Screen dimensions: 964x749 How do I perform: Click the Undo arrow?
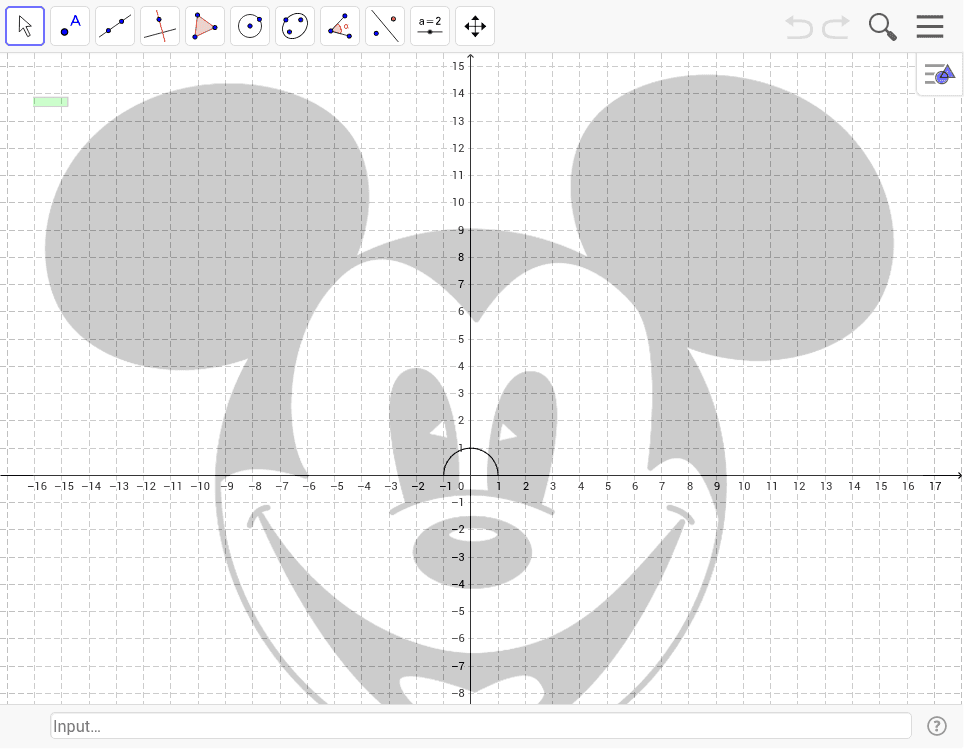799,28
